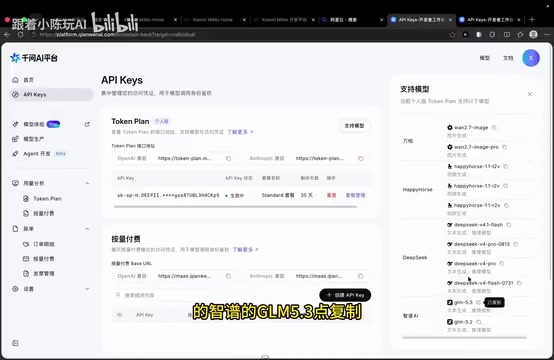Copy model name wan2.7-image

tap(494, 128)
